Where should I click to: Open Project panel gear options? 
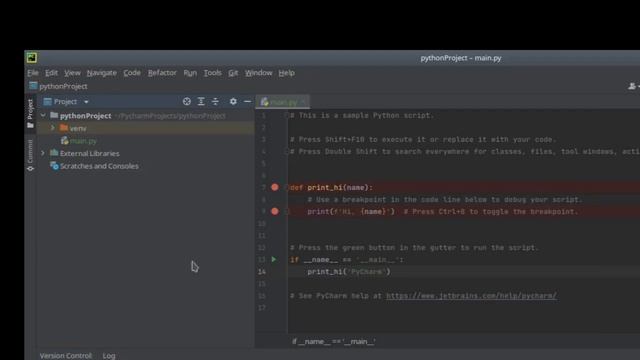(x=233, y=102)
